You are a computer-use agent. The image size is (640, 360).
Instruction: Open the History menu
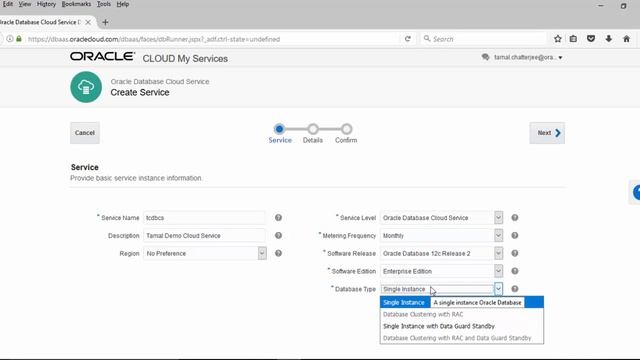click(46, 4)
